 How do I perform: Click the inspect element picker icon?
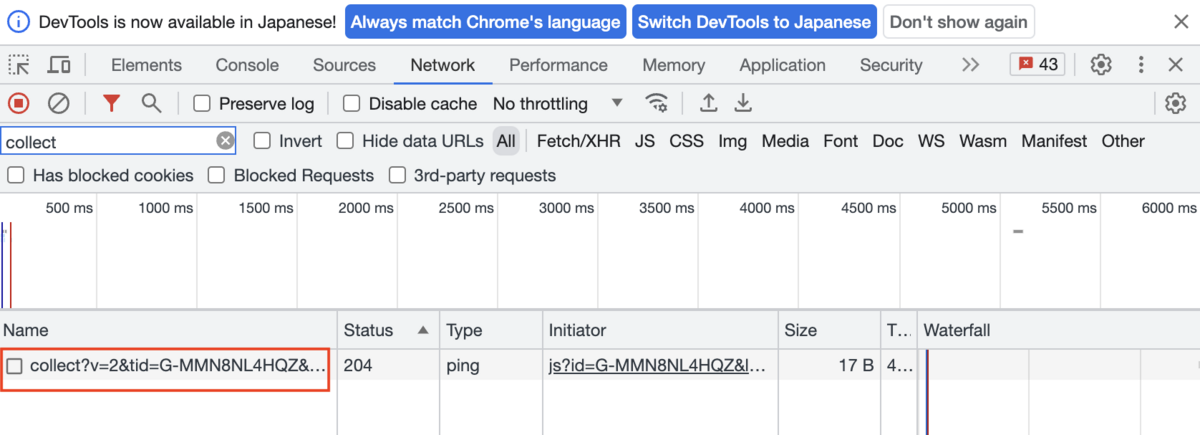(x=19, y=65)
